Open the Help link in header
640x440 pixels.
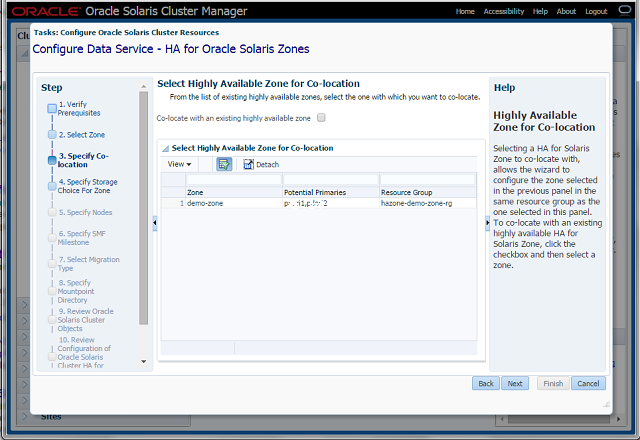coord(540,11)
